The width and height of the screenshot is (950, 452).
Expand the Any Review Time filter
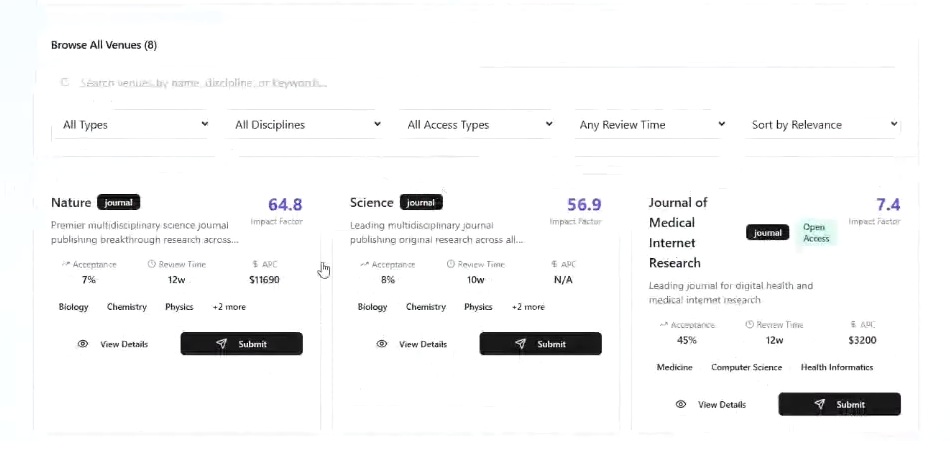click(652, 125)
